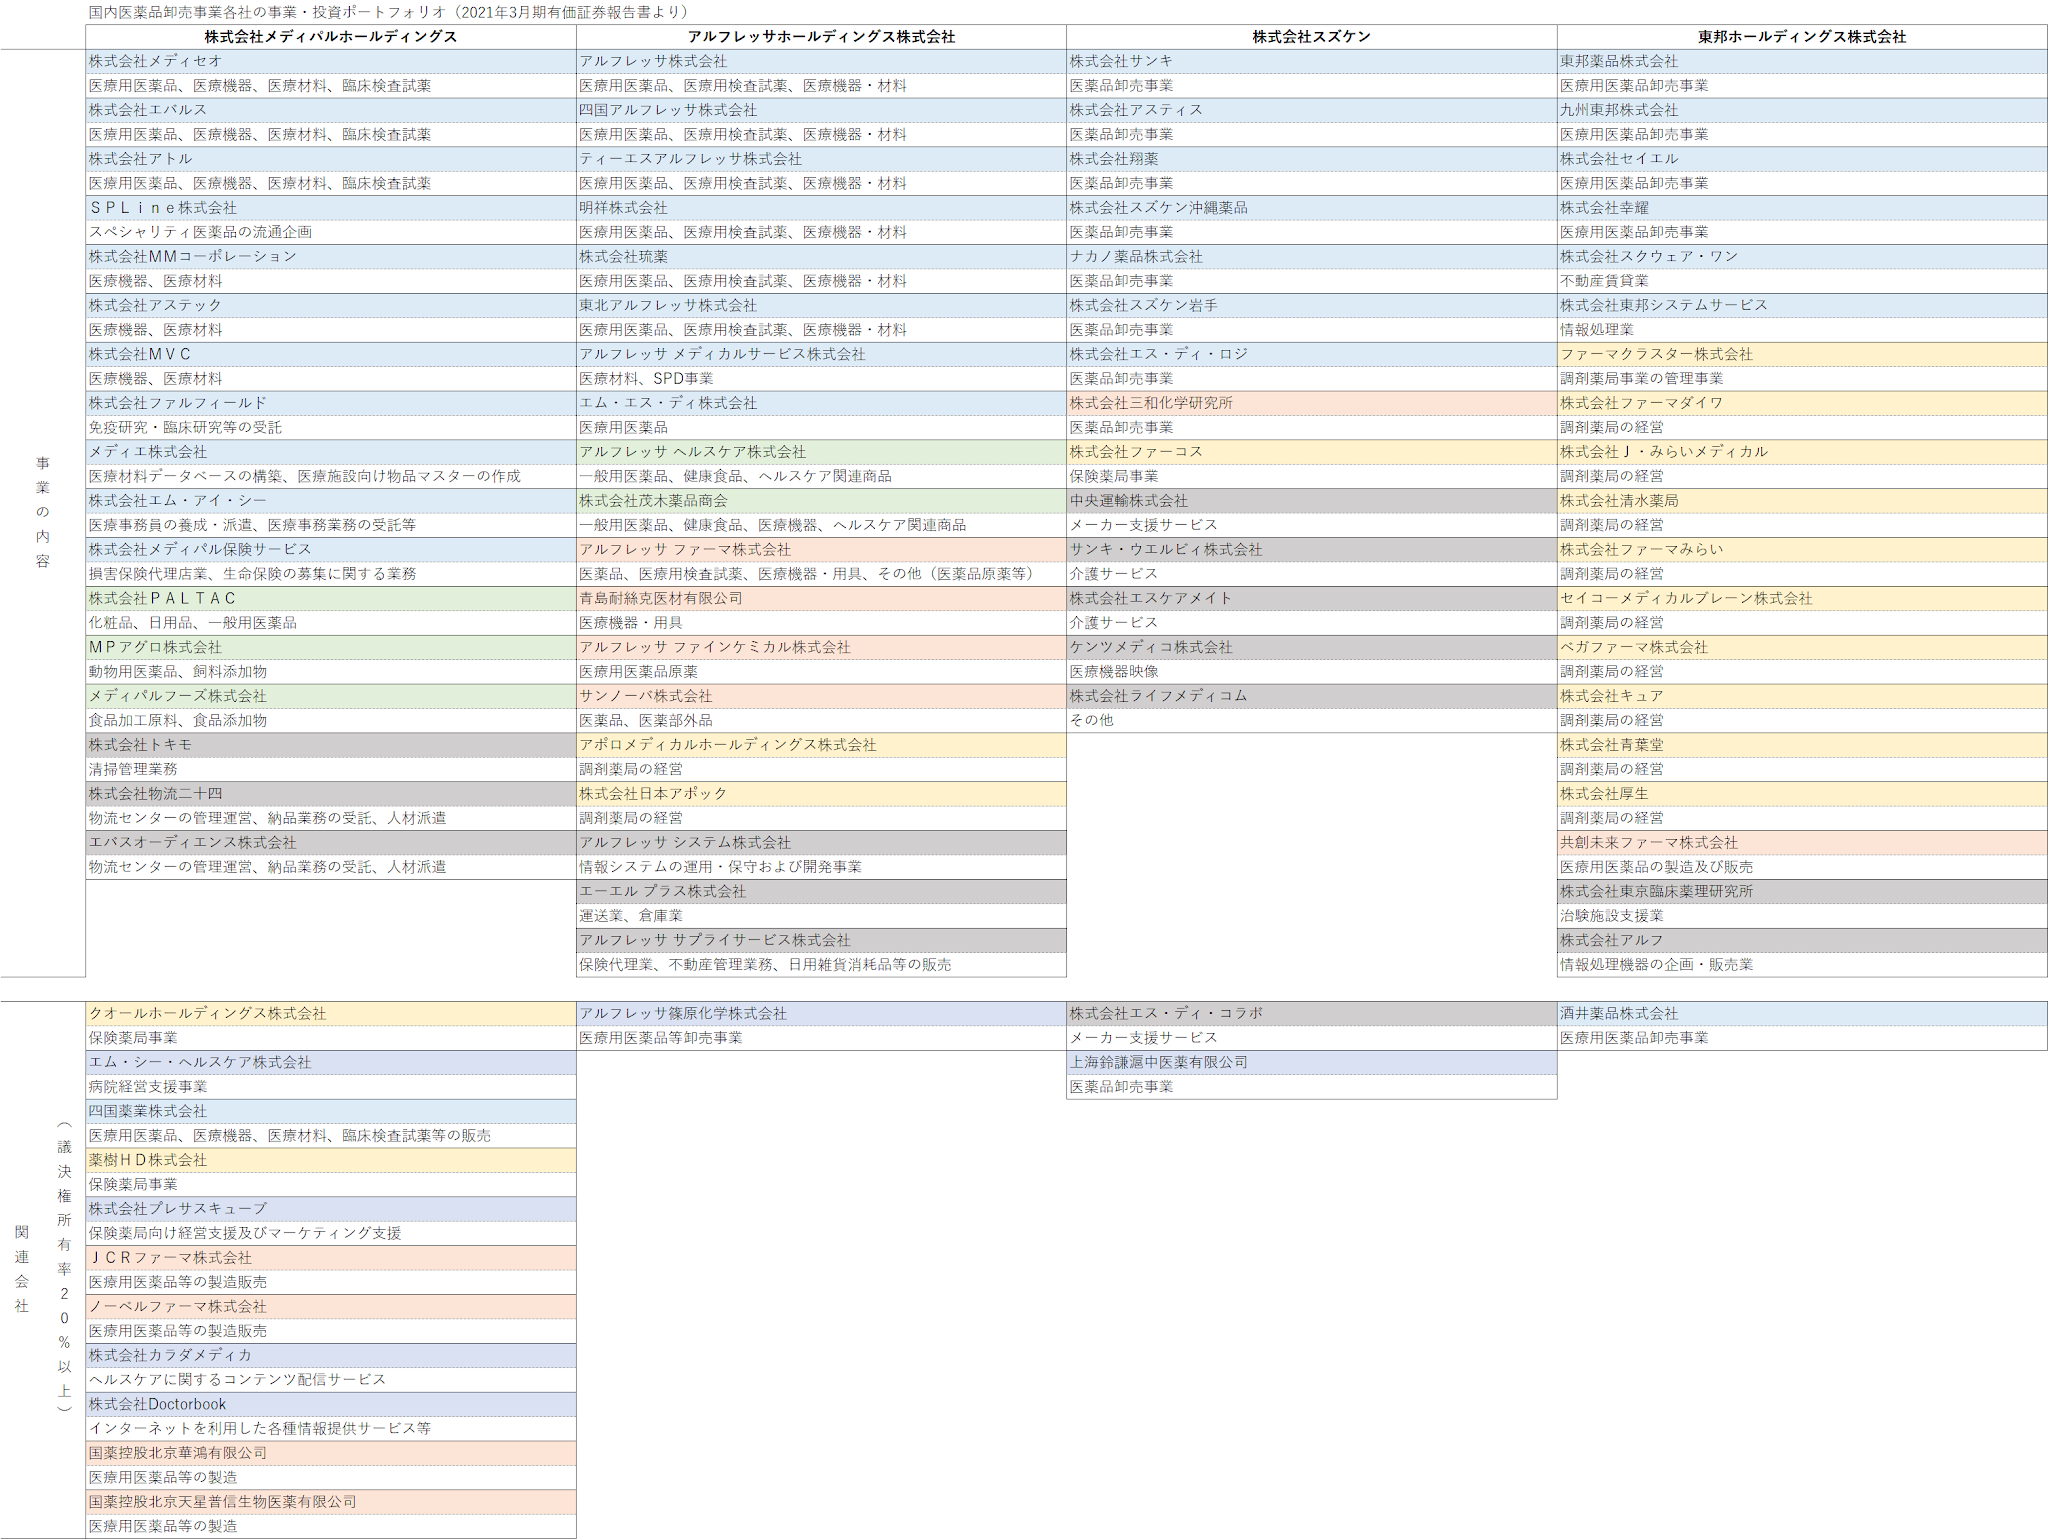Select cell 株式会社サンキ
This screenshot has height=1539, width=2048.
click(1312, 61)
